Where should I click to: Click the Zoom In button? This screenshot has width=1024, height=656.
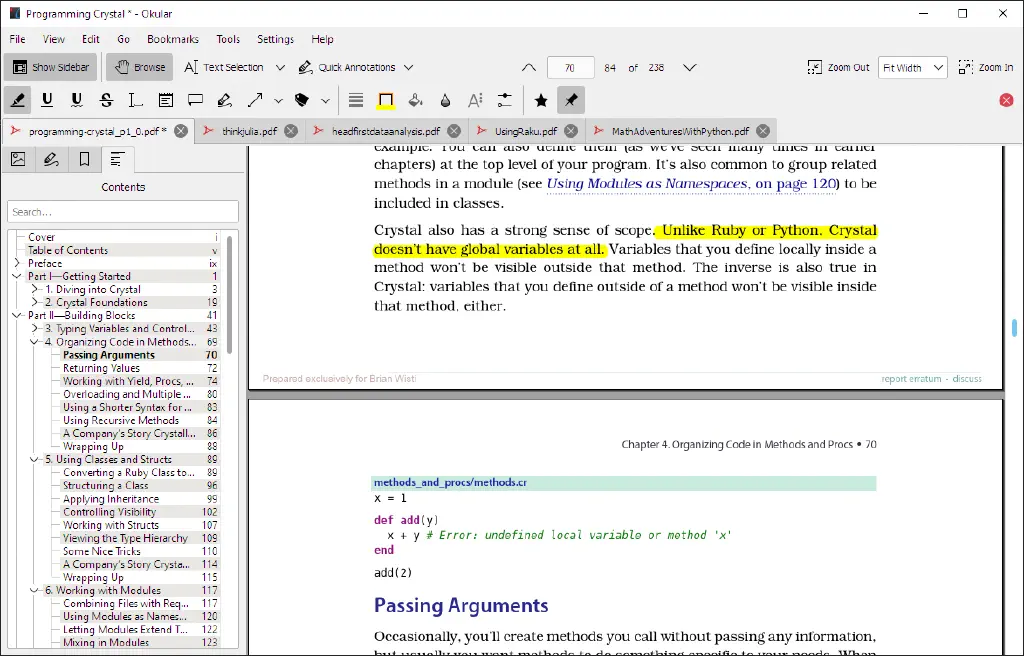pyautogui.click(x=986, y=67)
